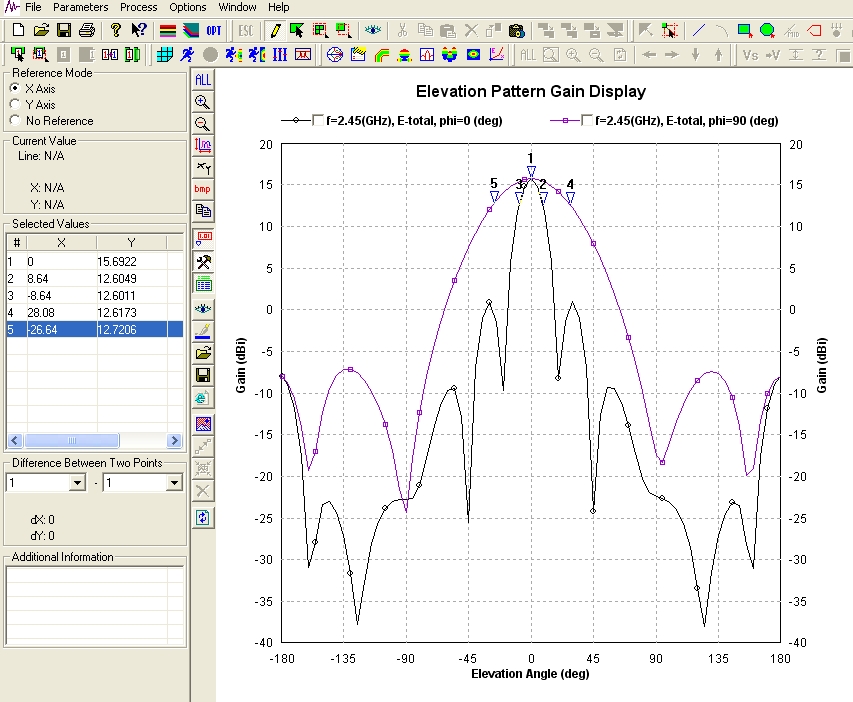Click the zoom in magnifier in vertical toolbar
The image size is (853, 702).
[x=203, y=101]
